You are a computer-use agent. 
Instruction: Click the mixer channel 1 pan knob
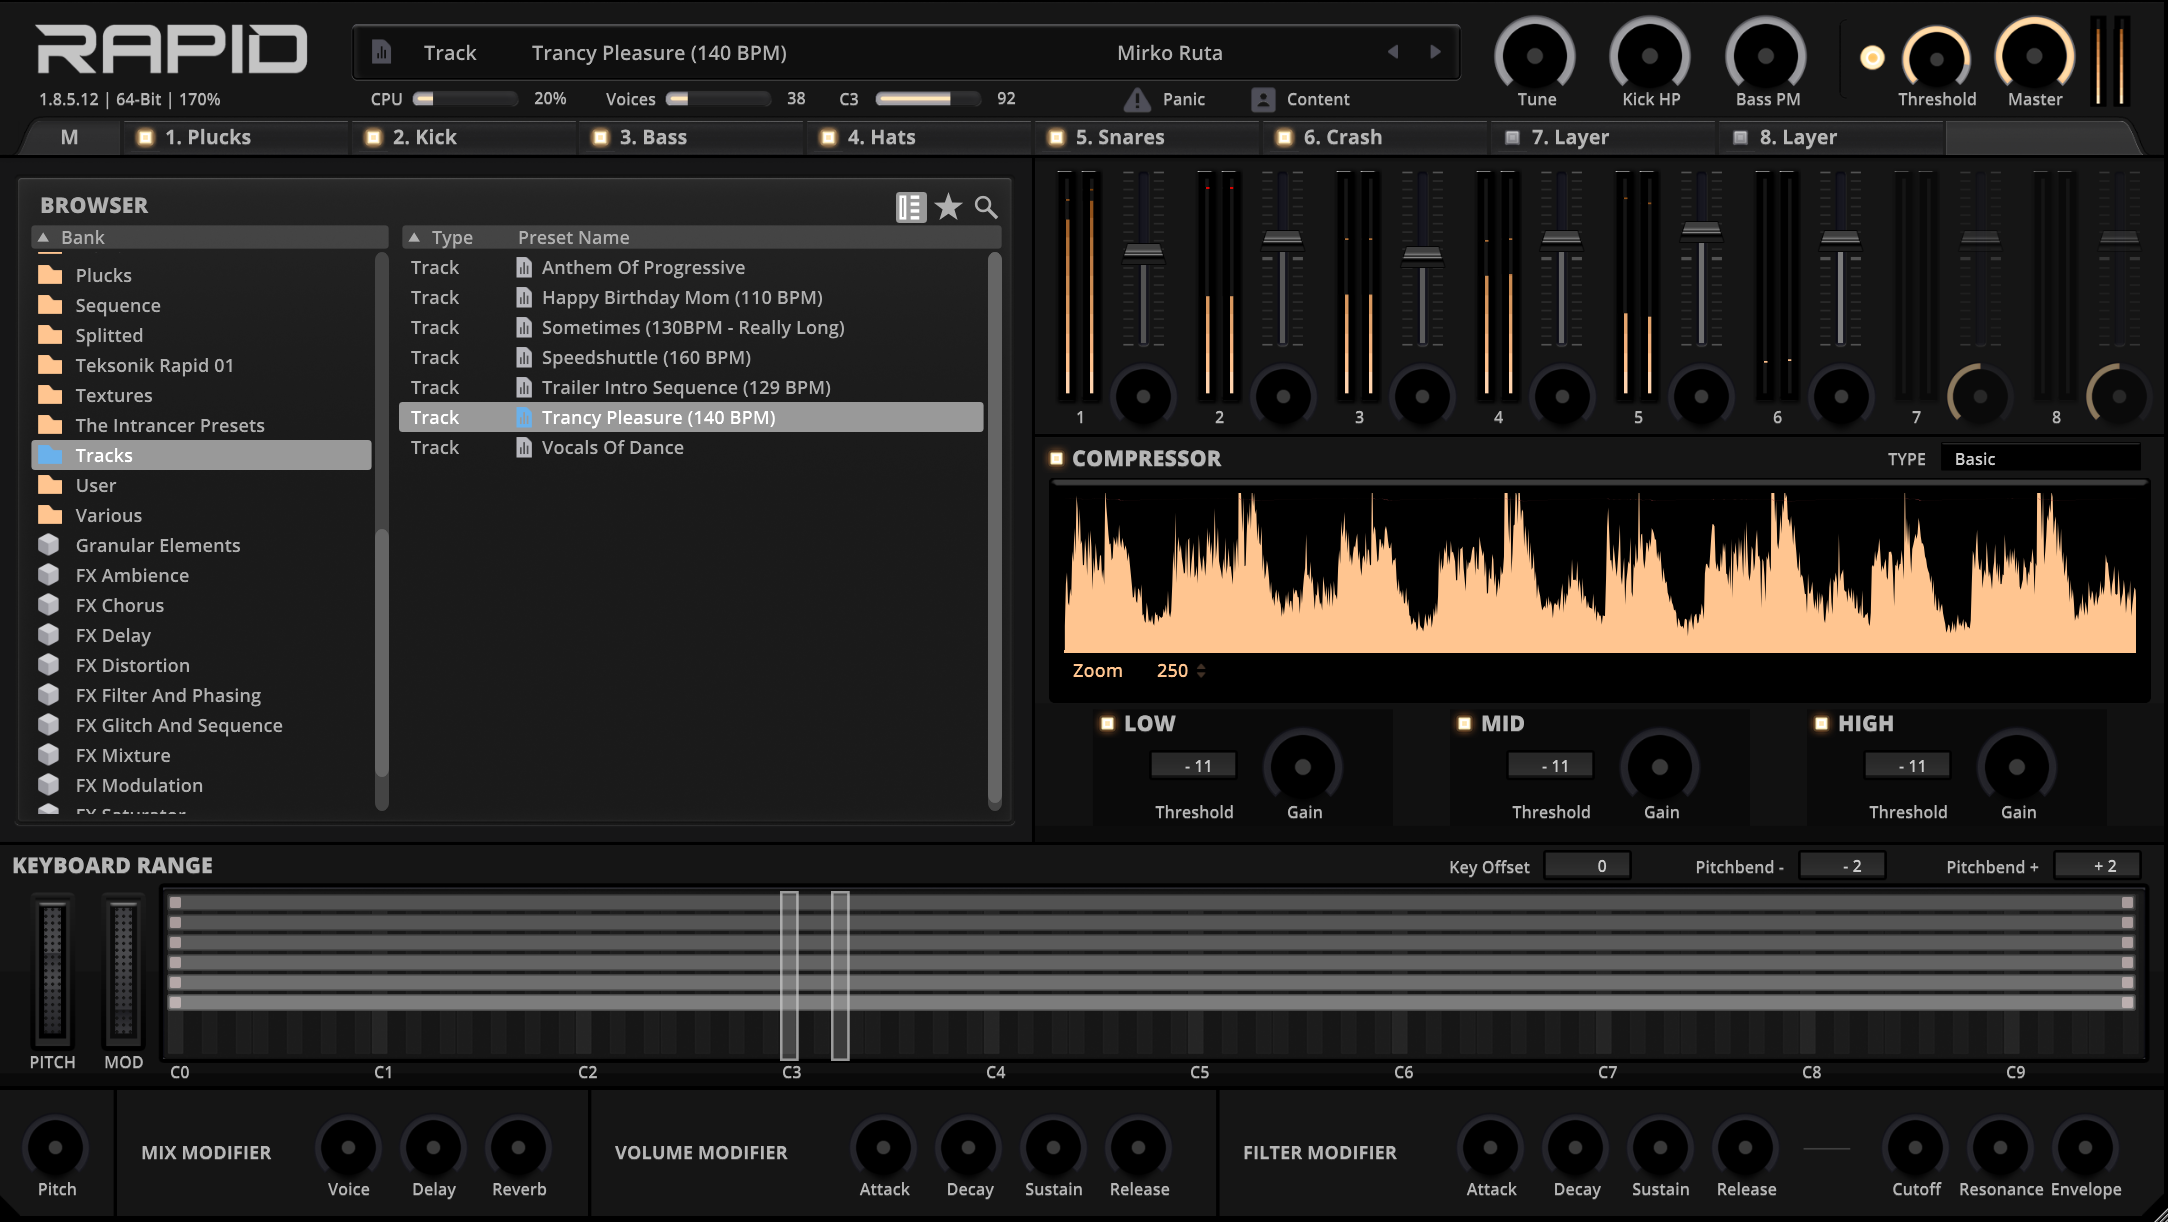[x=1143, y=397]
